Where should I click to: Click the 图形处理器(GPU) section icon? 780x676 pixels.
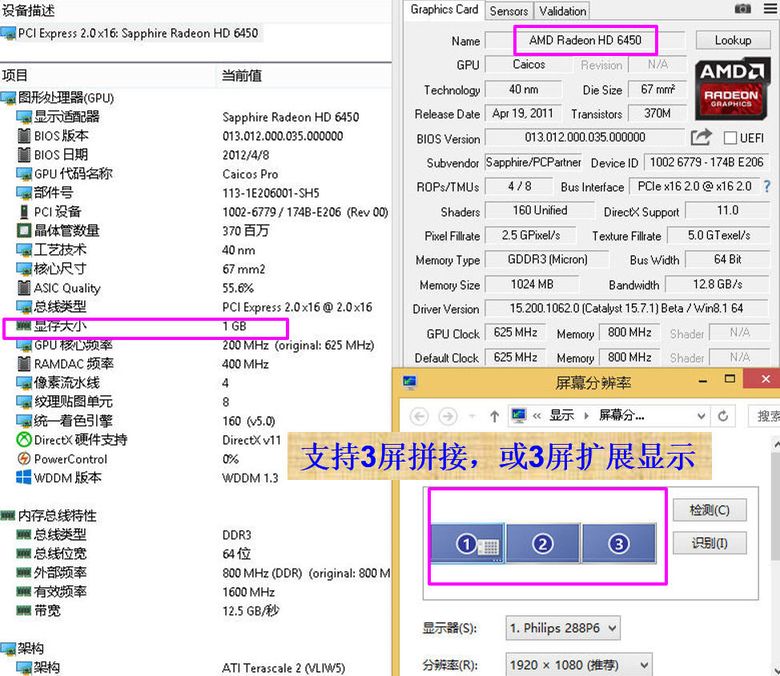tap(8, 98)
